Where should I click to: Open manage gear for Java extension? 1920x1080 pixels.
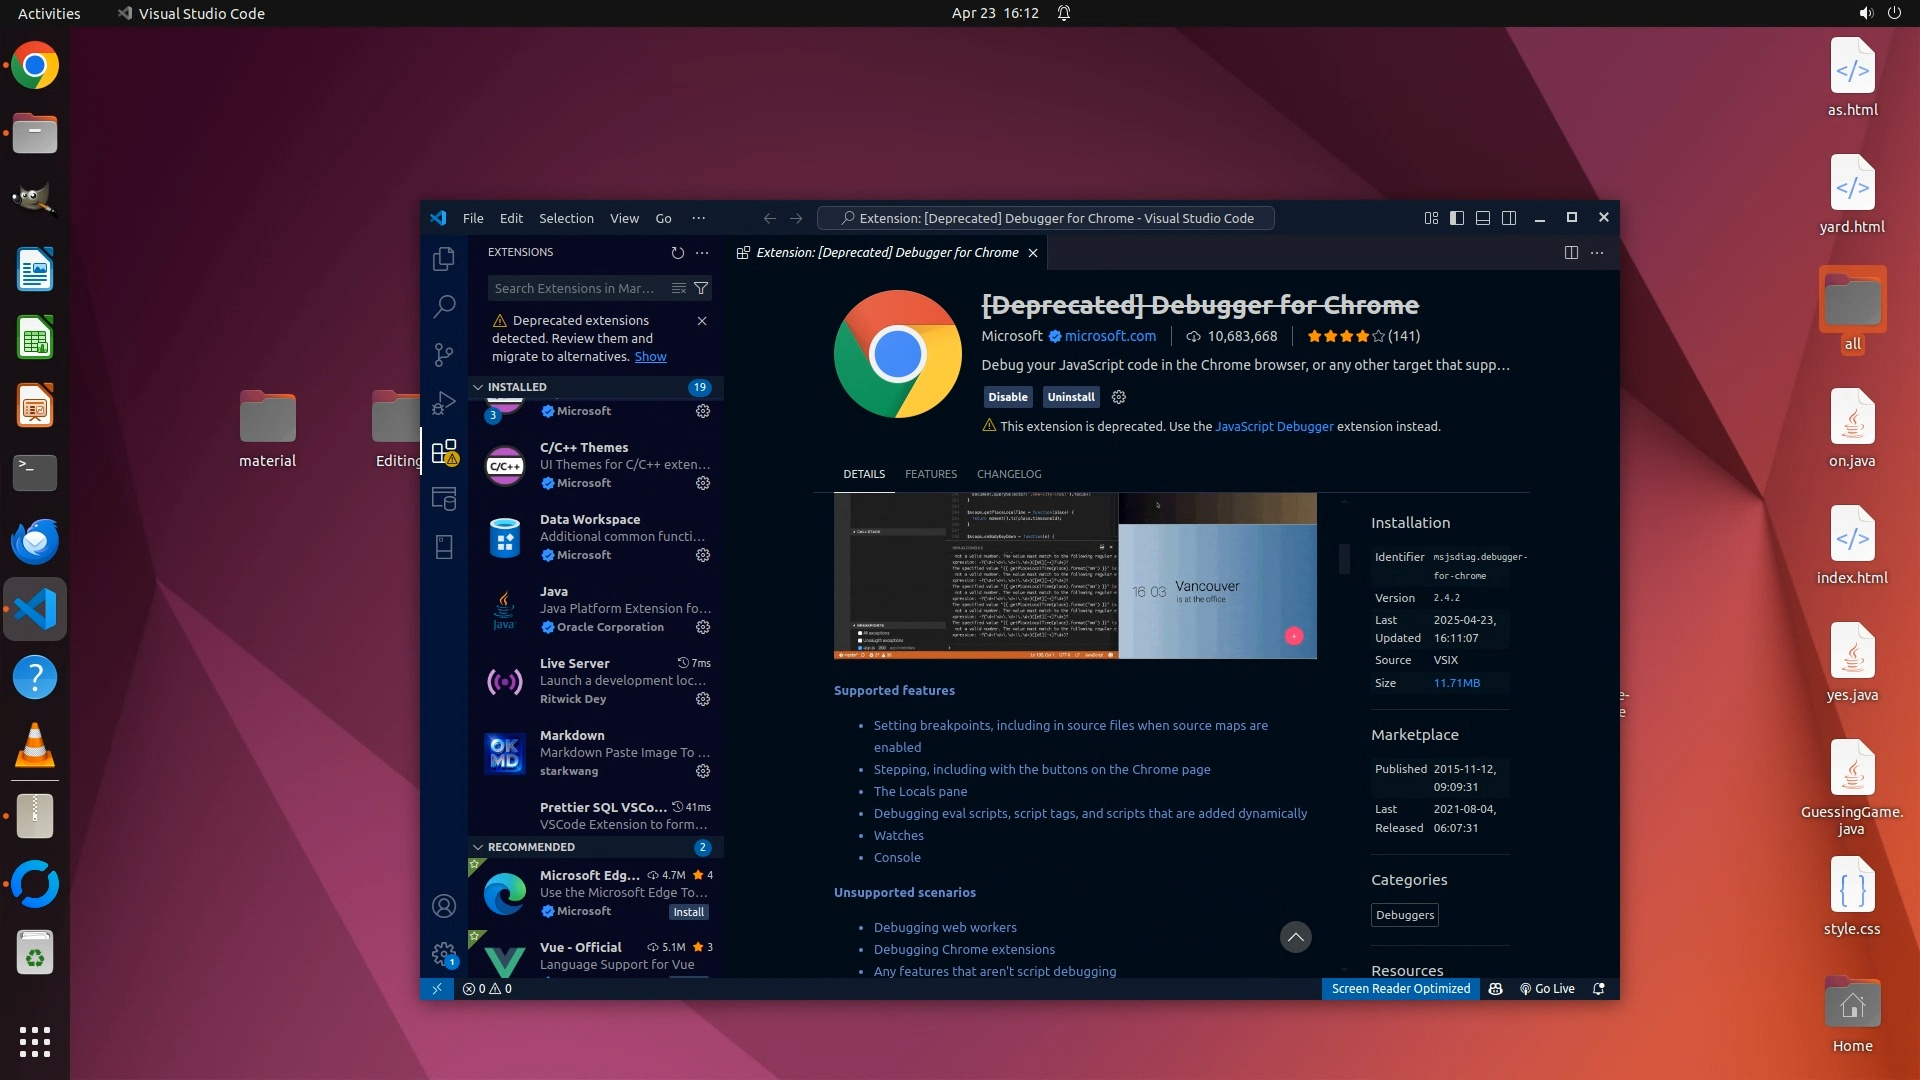703,627
